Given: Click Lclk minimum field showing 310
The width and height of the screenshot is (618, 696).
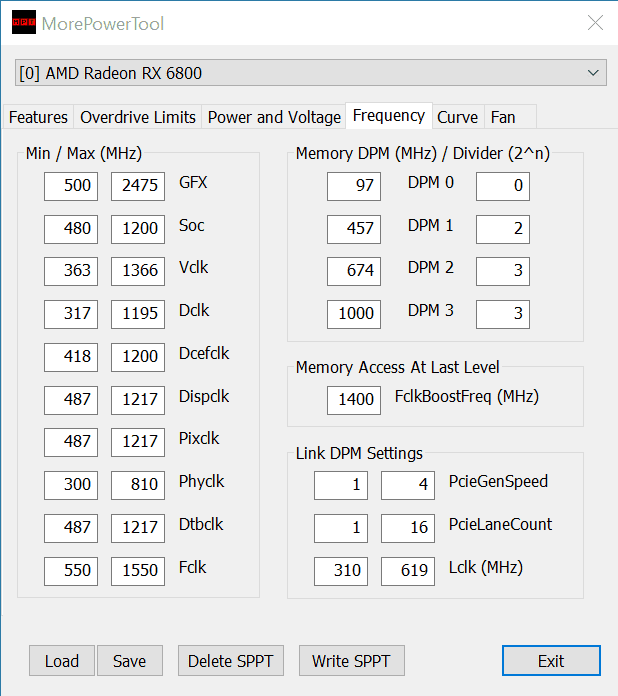Looking at the screenshot, I should [x=341, y=571].
